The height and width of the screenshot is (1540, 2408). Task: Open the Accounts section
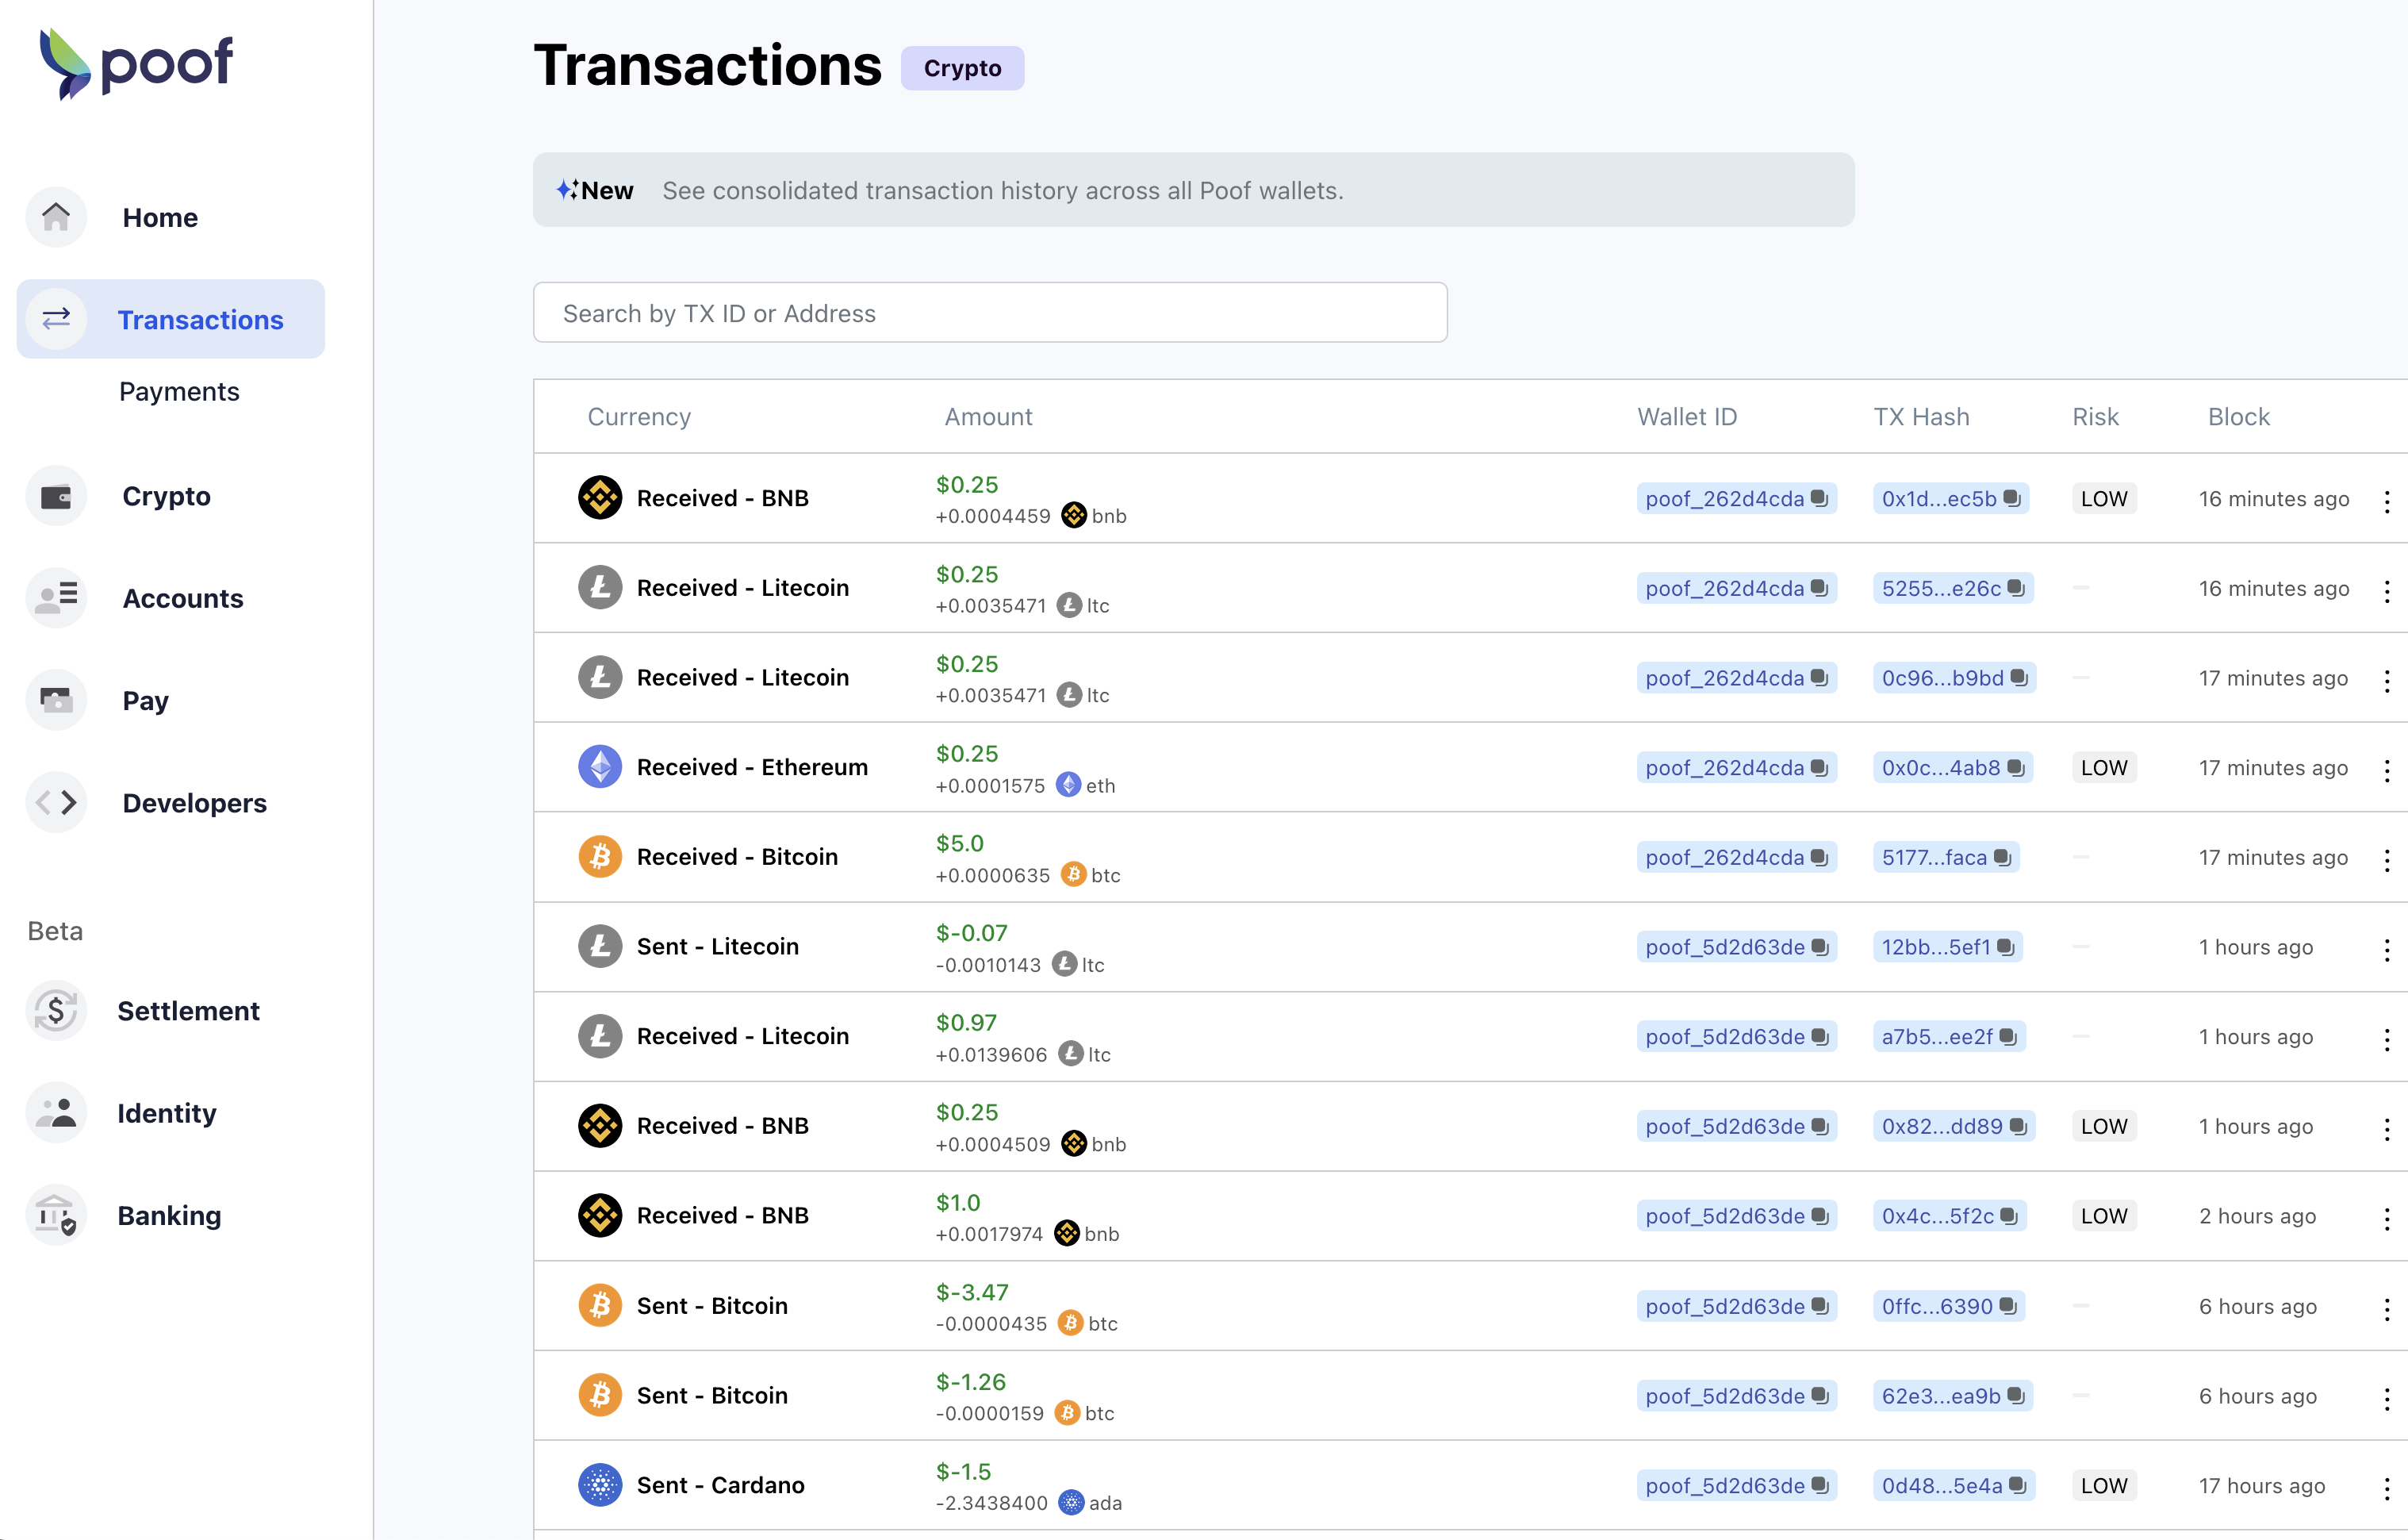pyautogui.click(x=182, y=598)
